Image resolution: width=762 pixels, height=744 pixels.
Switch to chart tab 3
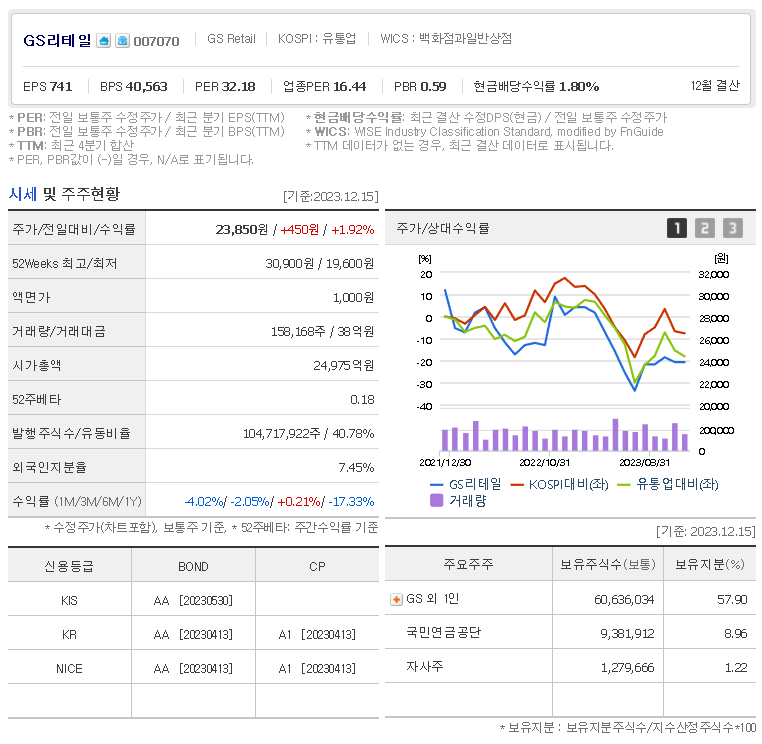tap(733, 228)
